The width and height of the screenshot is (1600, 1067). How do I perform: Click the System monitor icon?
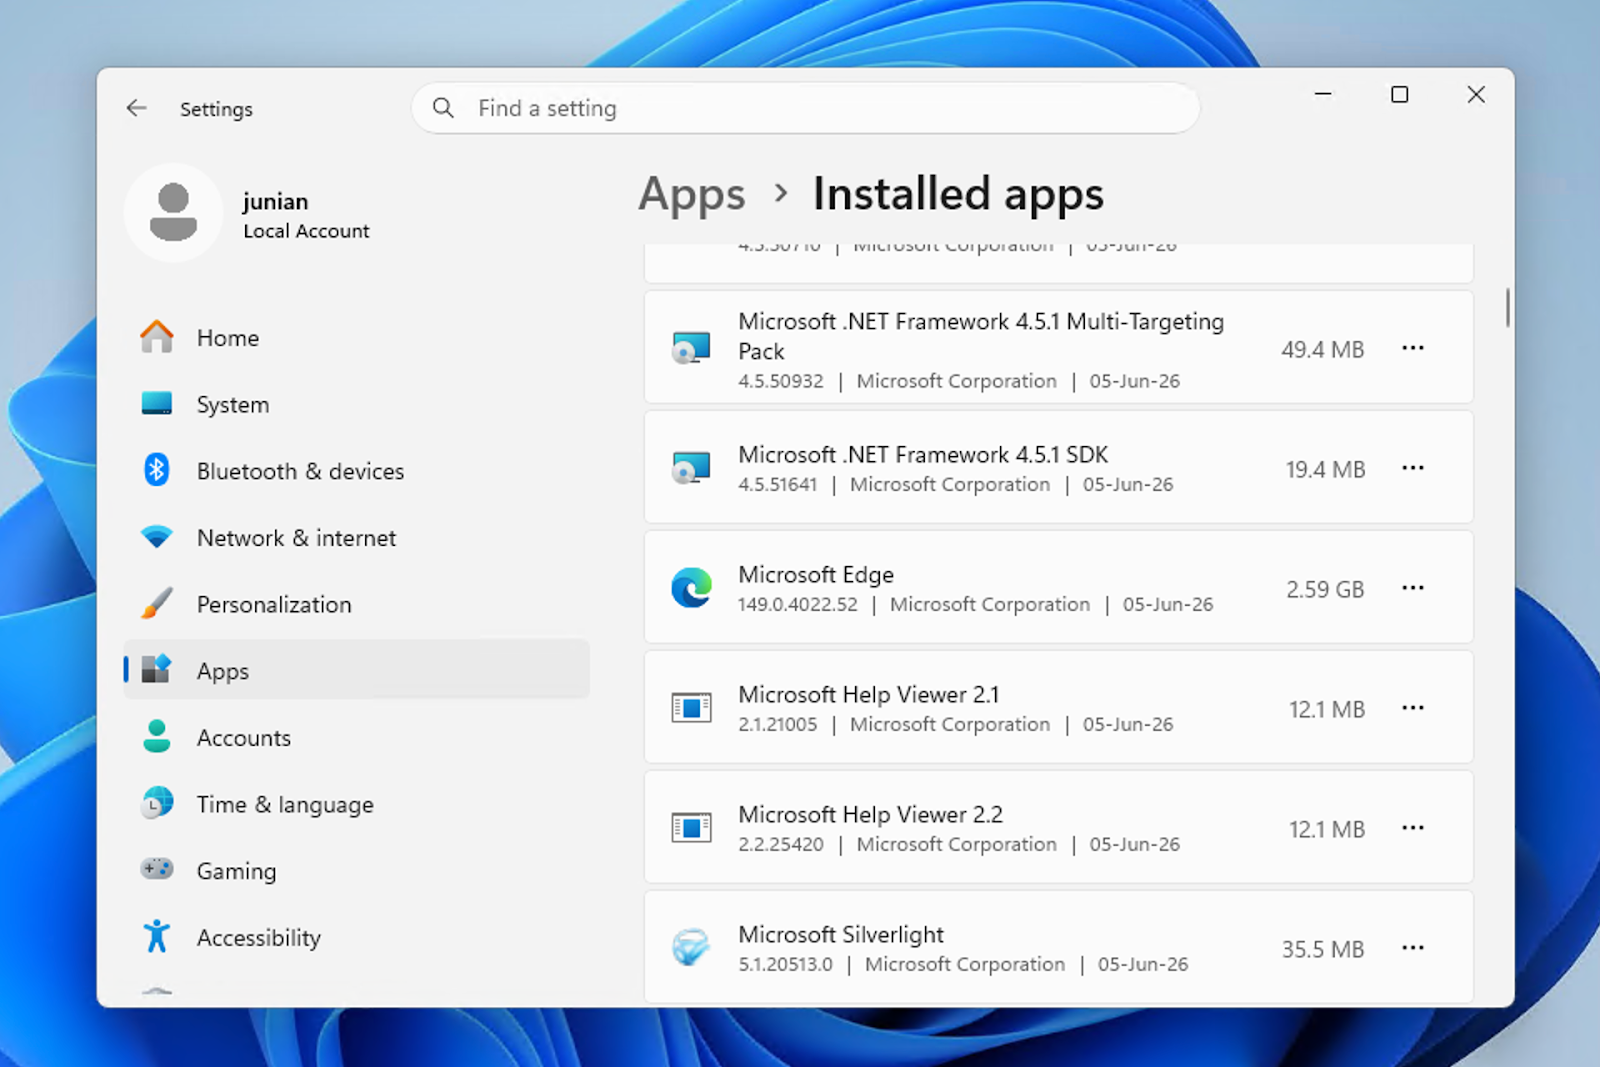pyautogui.click(x=157, y=404)
